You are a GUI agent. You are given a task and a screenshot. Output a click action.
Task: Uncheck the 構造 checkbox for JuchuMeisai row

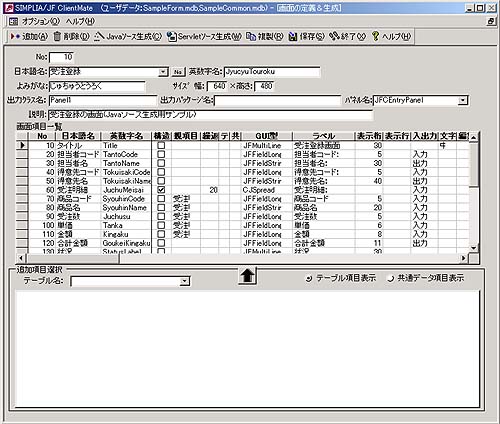(161, 190)
